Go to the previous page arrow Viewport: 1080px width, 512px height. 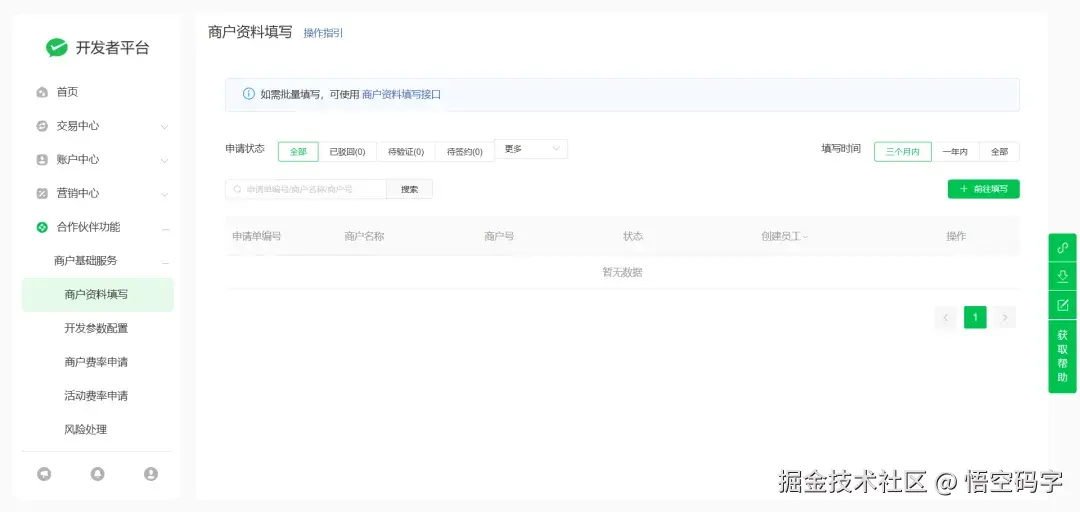point(946,318)
